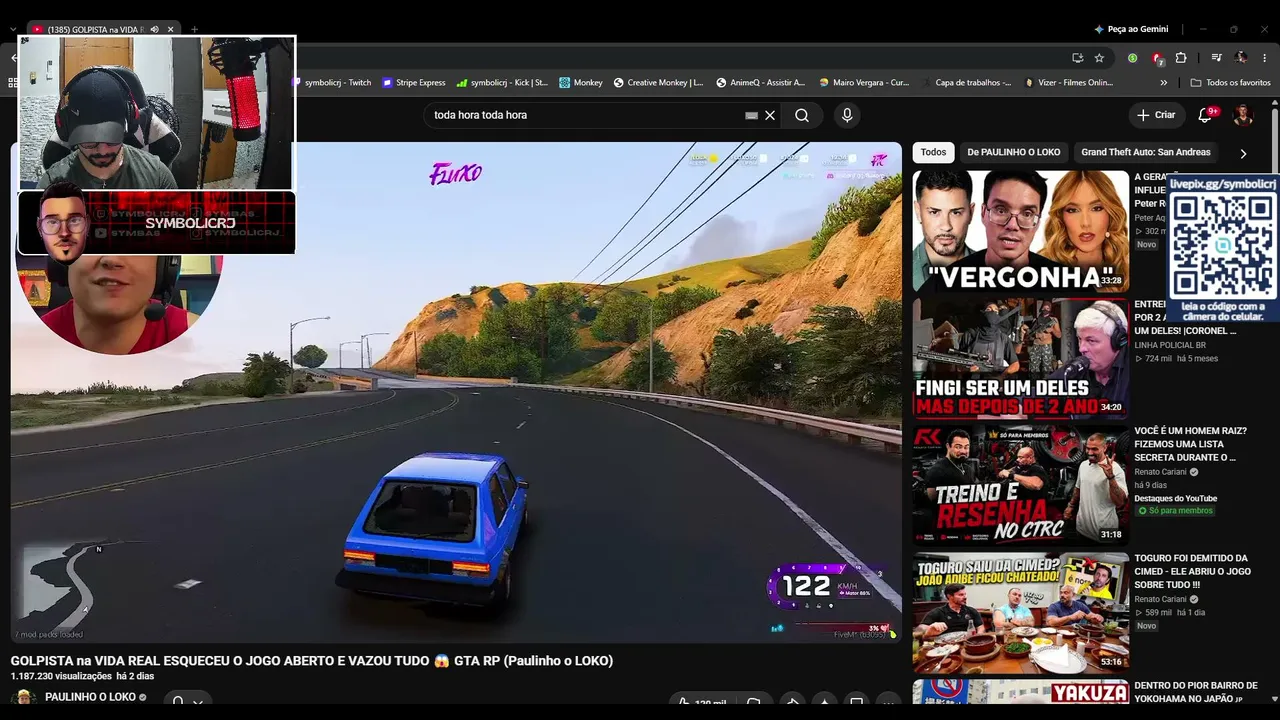This screenshot has width=1280, height=720.
Task: Open the AnimeQ - Assistir bookmark
Action: [x=760, y=83]
